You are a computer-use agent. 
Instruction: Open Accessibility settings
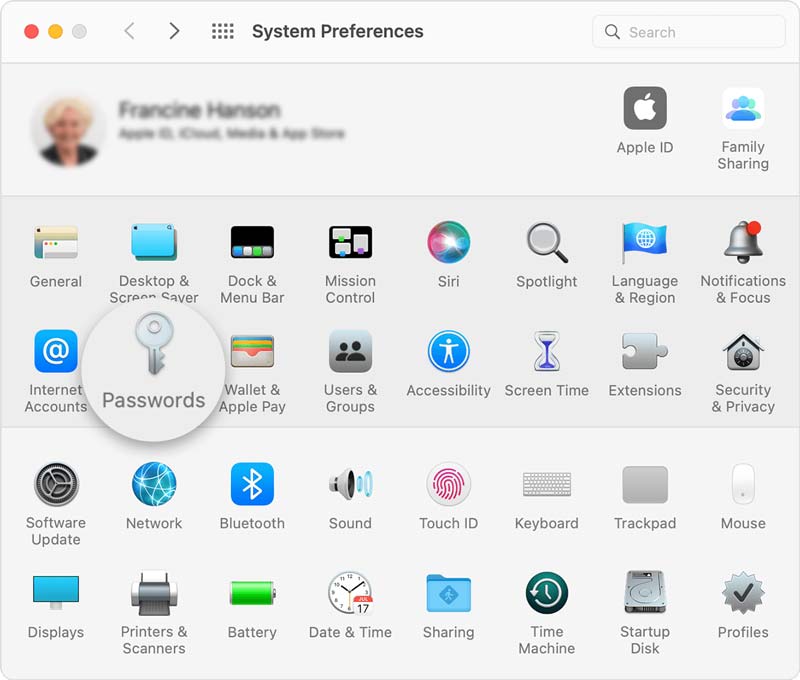click(448, 352)
